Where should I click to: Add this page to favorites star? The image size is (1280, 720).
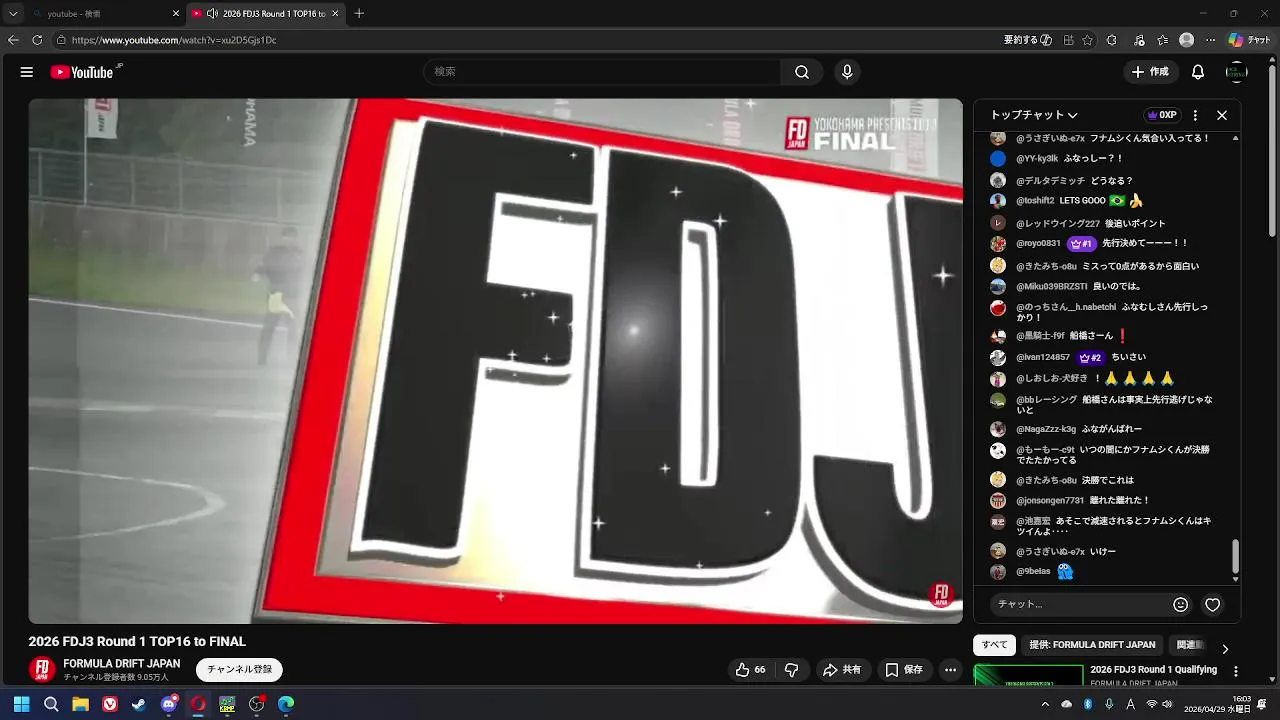pyautogui.click(x=1088, y=40)
